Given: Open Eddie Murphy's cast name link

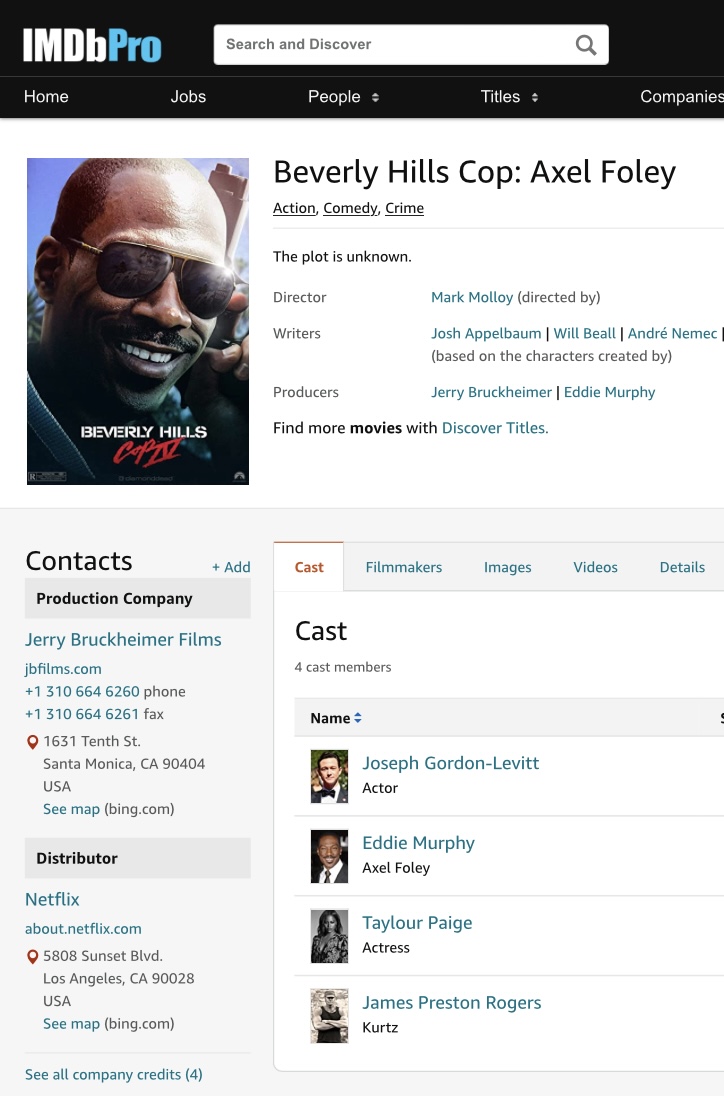Looking at the screenshot, I should (x=419, y=842).
